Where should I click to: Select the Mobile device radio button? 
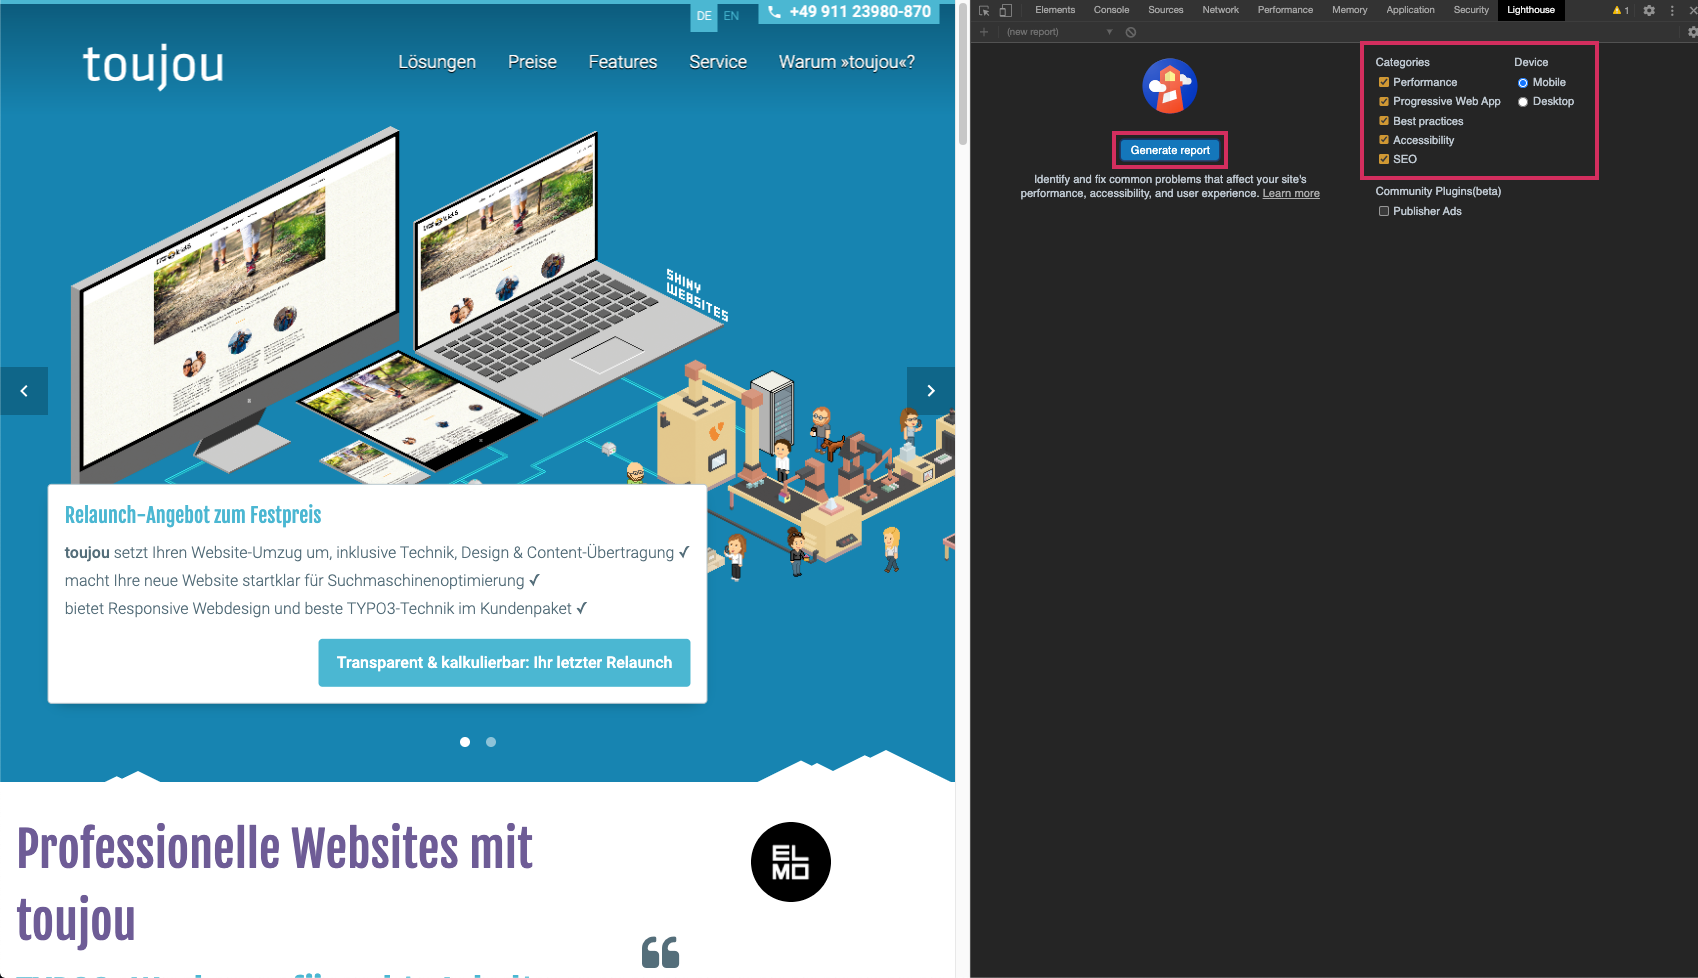[x=1523, y=83]
